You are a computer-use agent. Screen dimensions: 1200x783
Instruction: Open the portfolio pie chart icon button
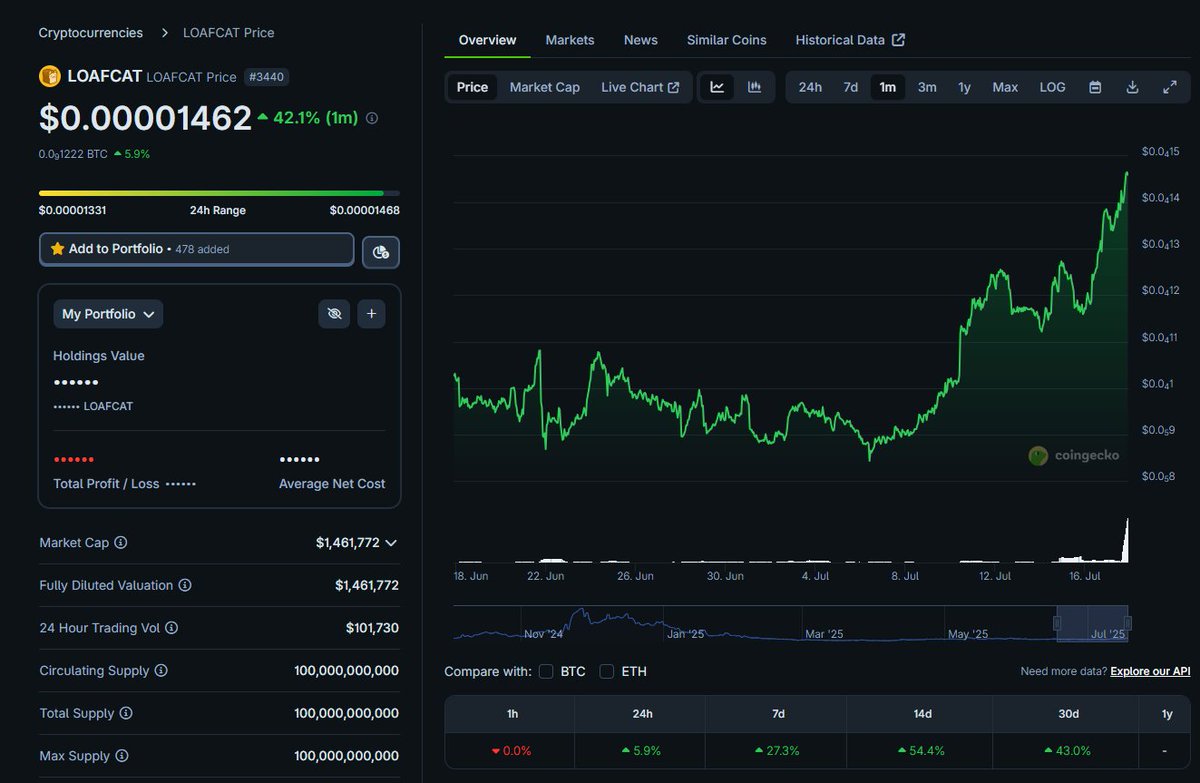pos(380,252)
